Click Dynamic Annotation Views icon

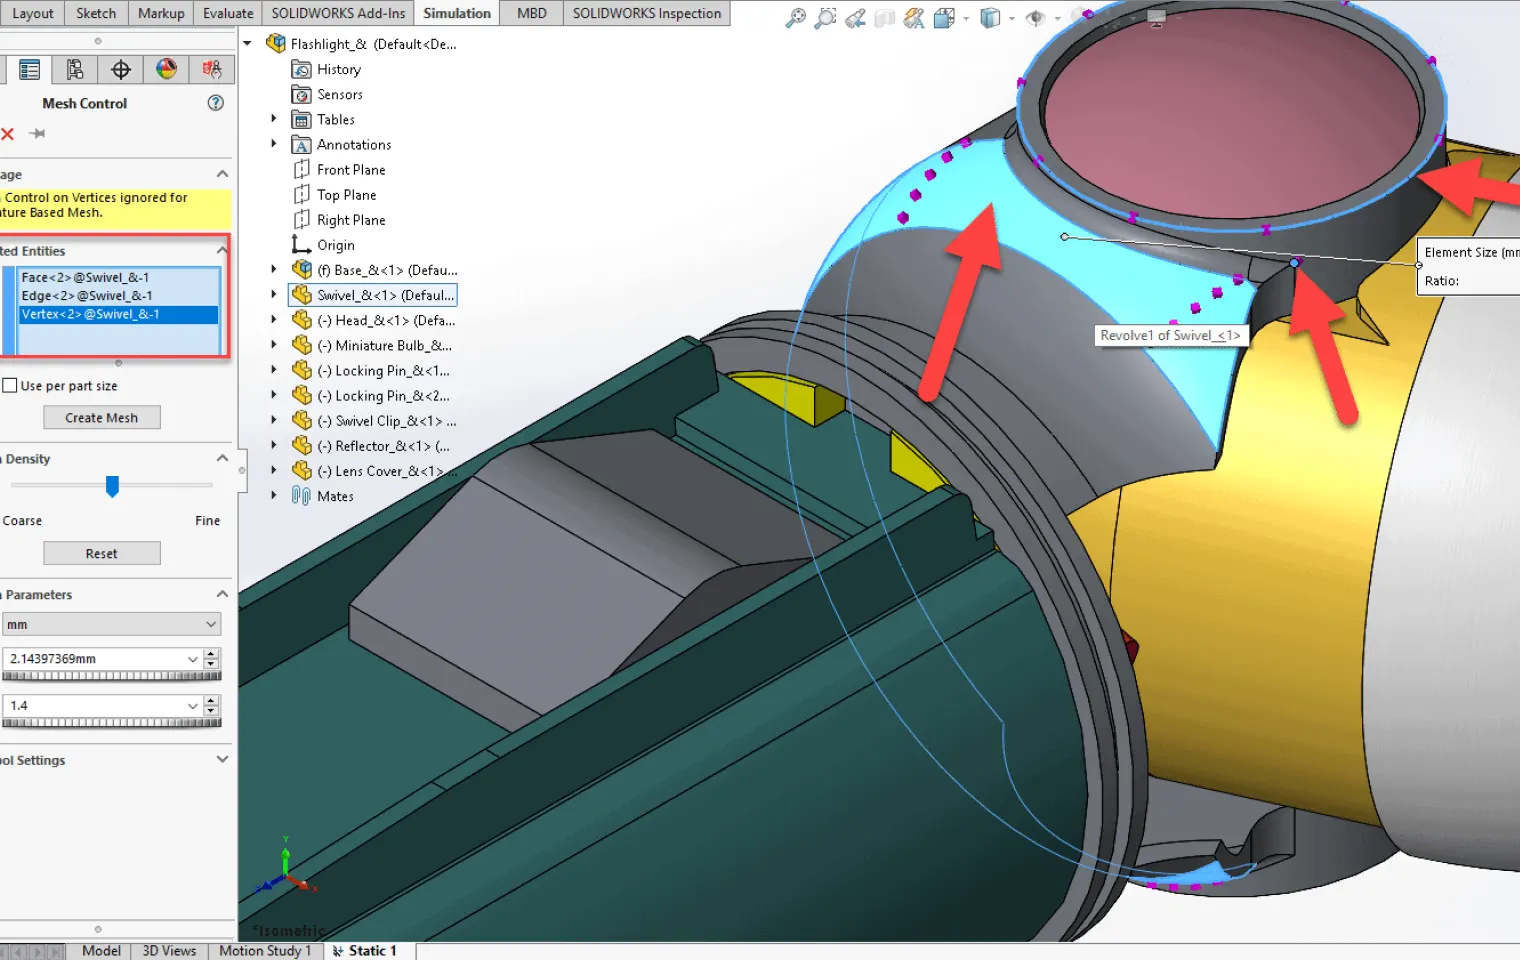click(x=914, y=18)
